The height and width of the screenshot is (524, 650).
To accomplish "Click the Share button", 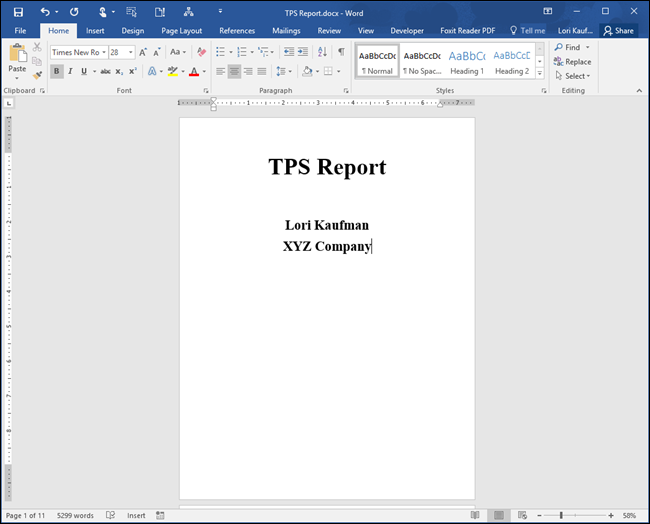I will coord(618,31).
